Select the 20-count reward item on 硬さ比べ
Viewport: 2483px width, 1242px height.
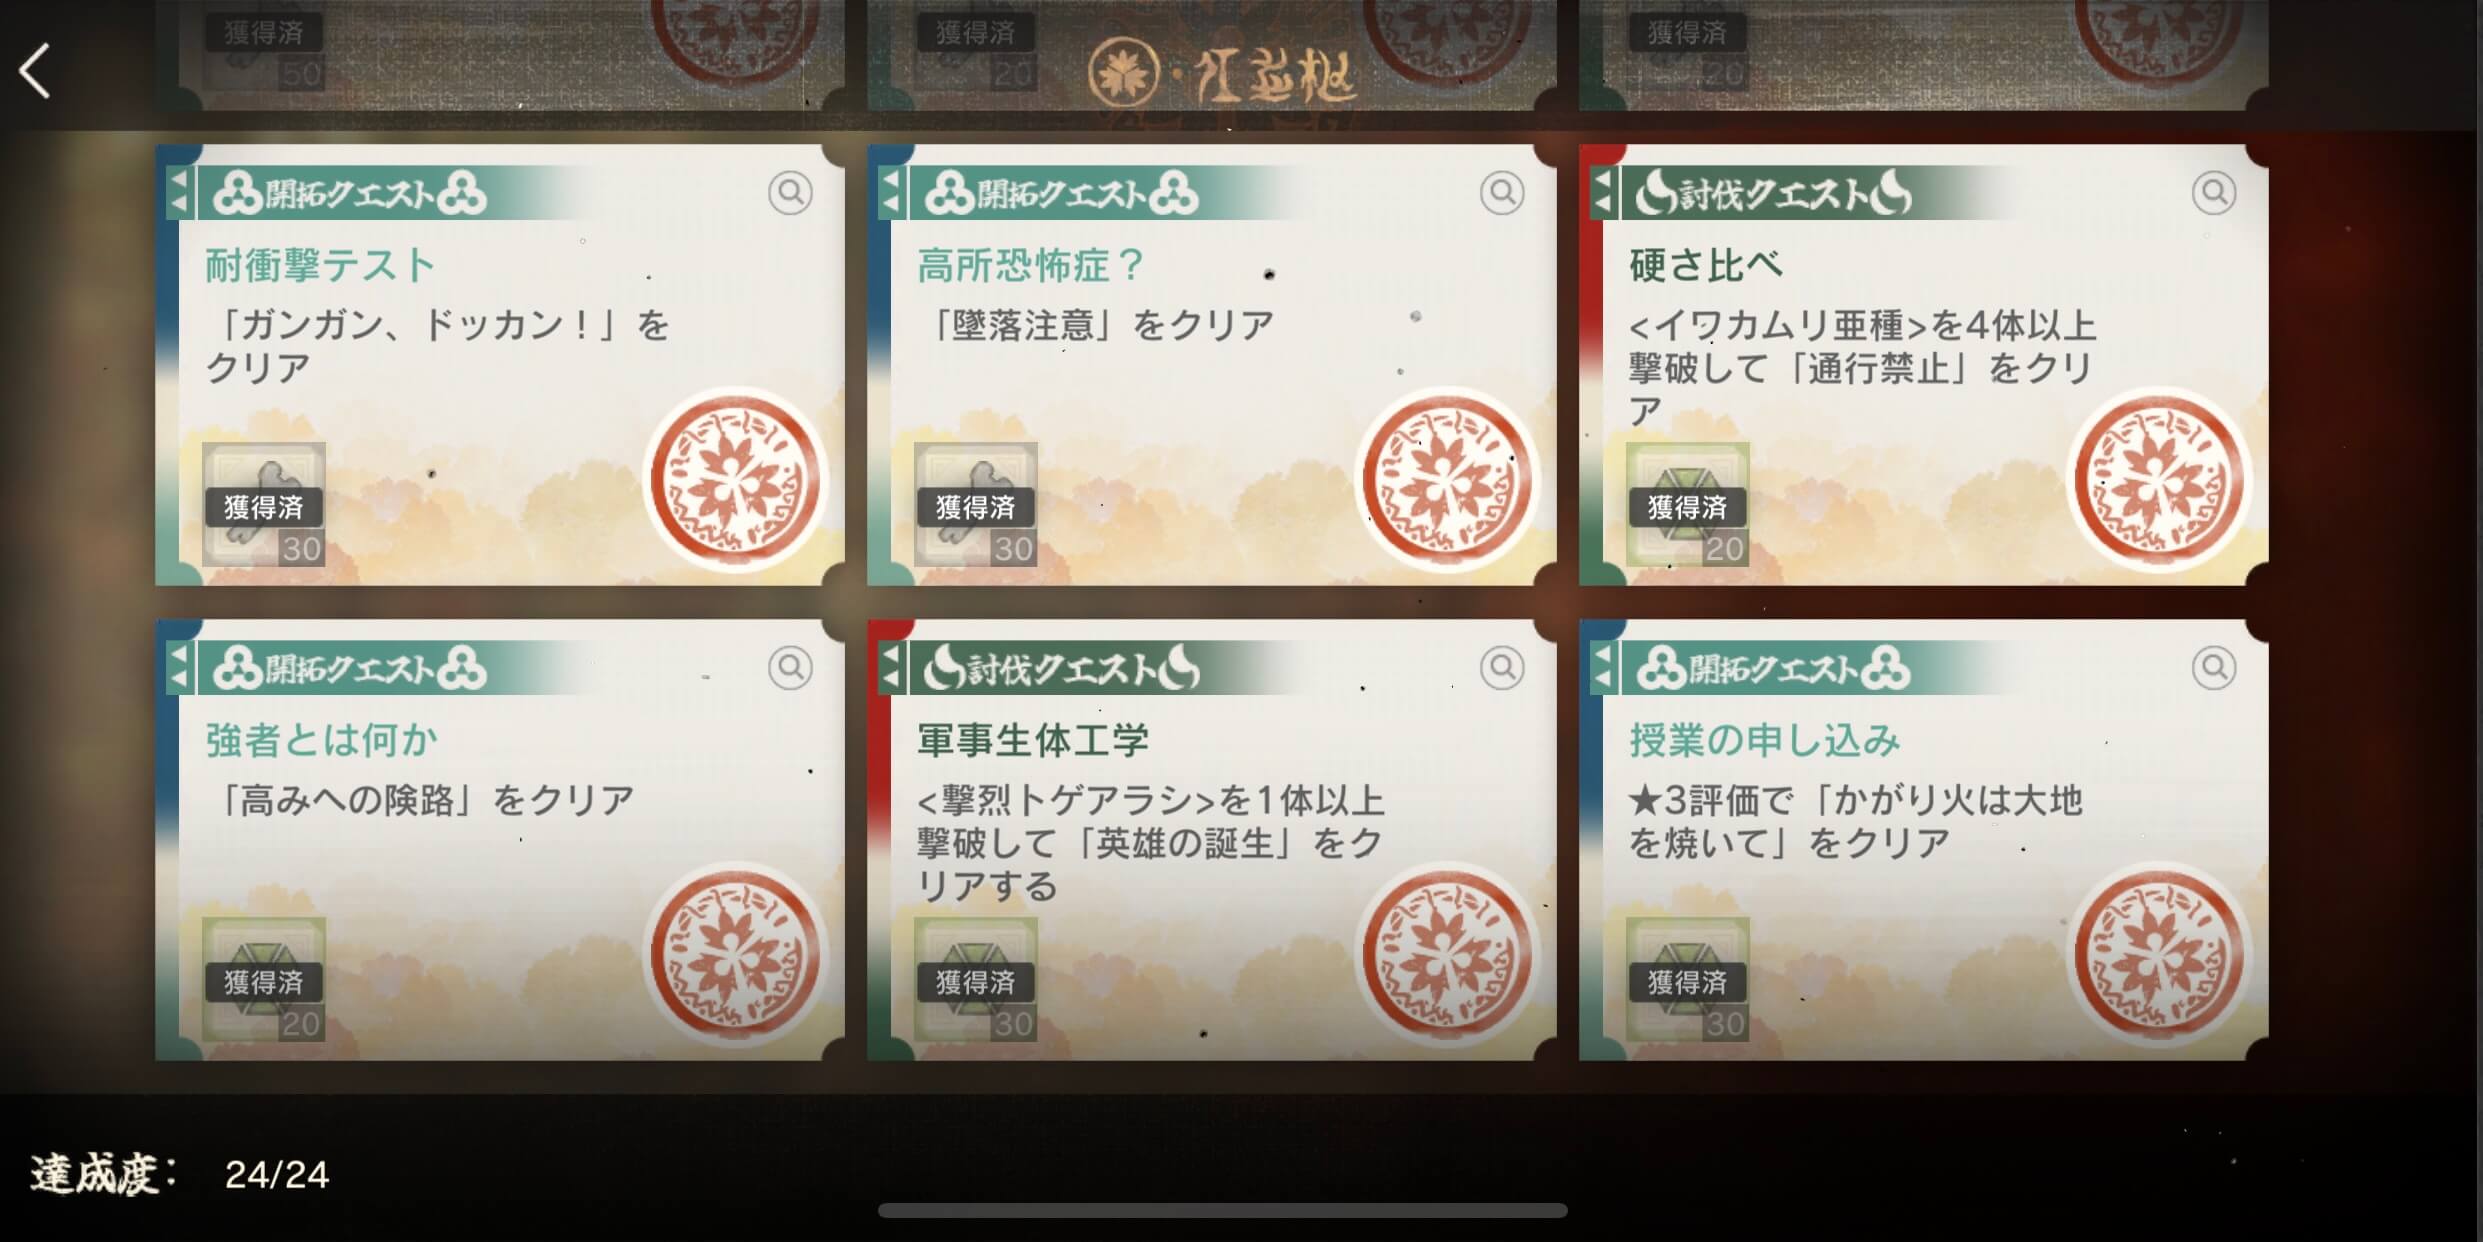1688,505
